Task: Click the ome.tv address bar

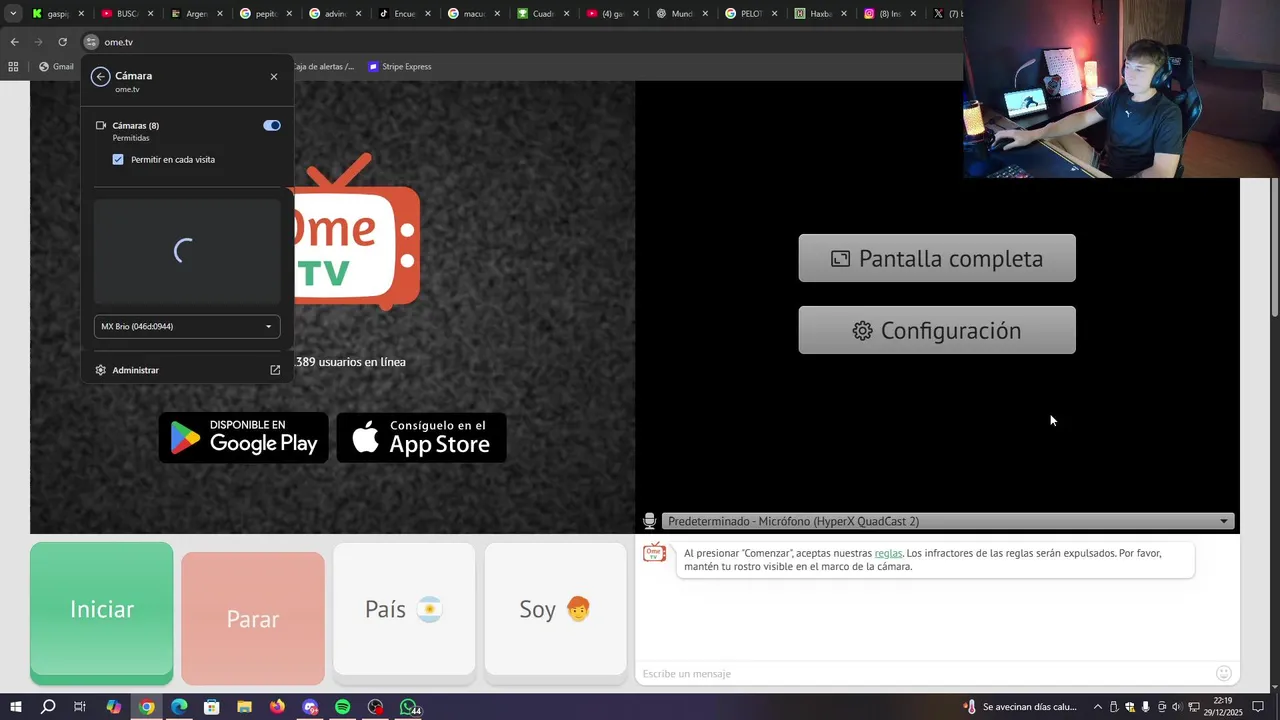Action: [x=520, y=42]
